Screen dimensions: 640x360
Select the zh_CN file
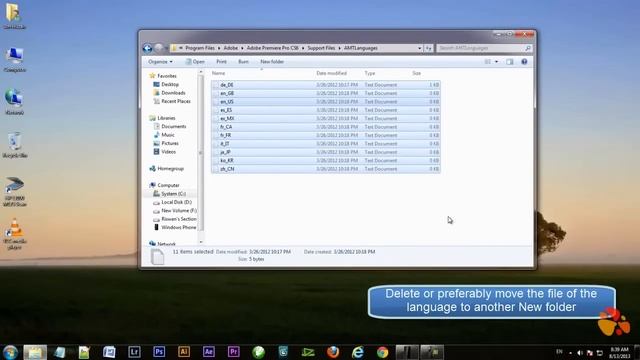point(326,169)
